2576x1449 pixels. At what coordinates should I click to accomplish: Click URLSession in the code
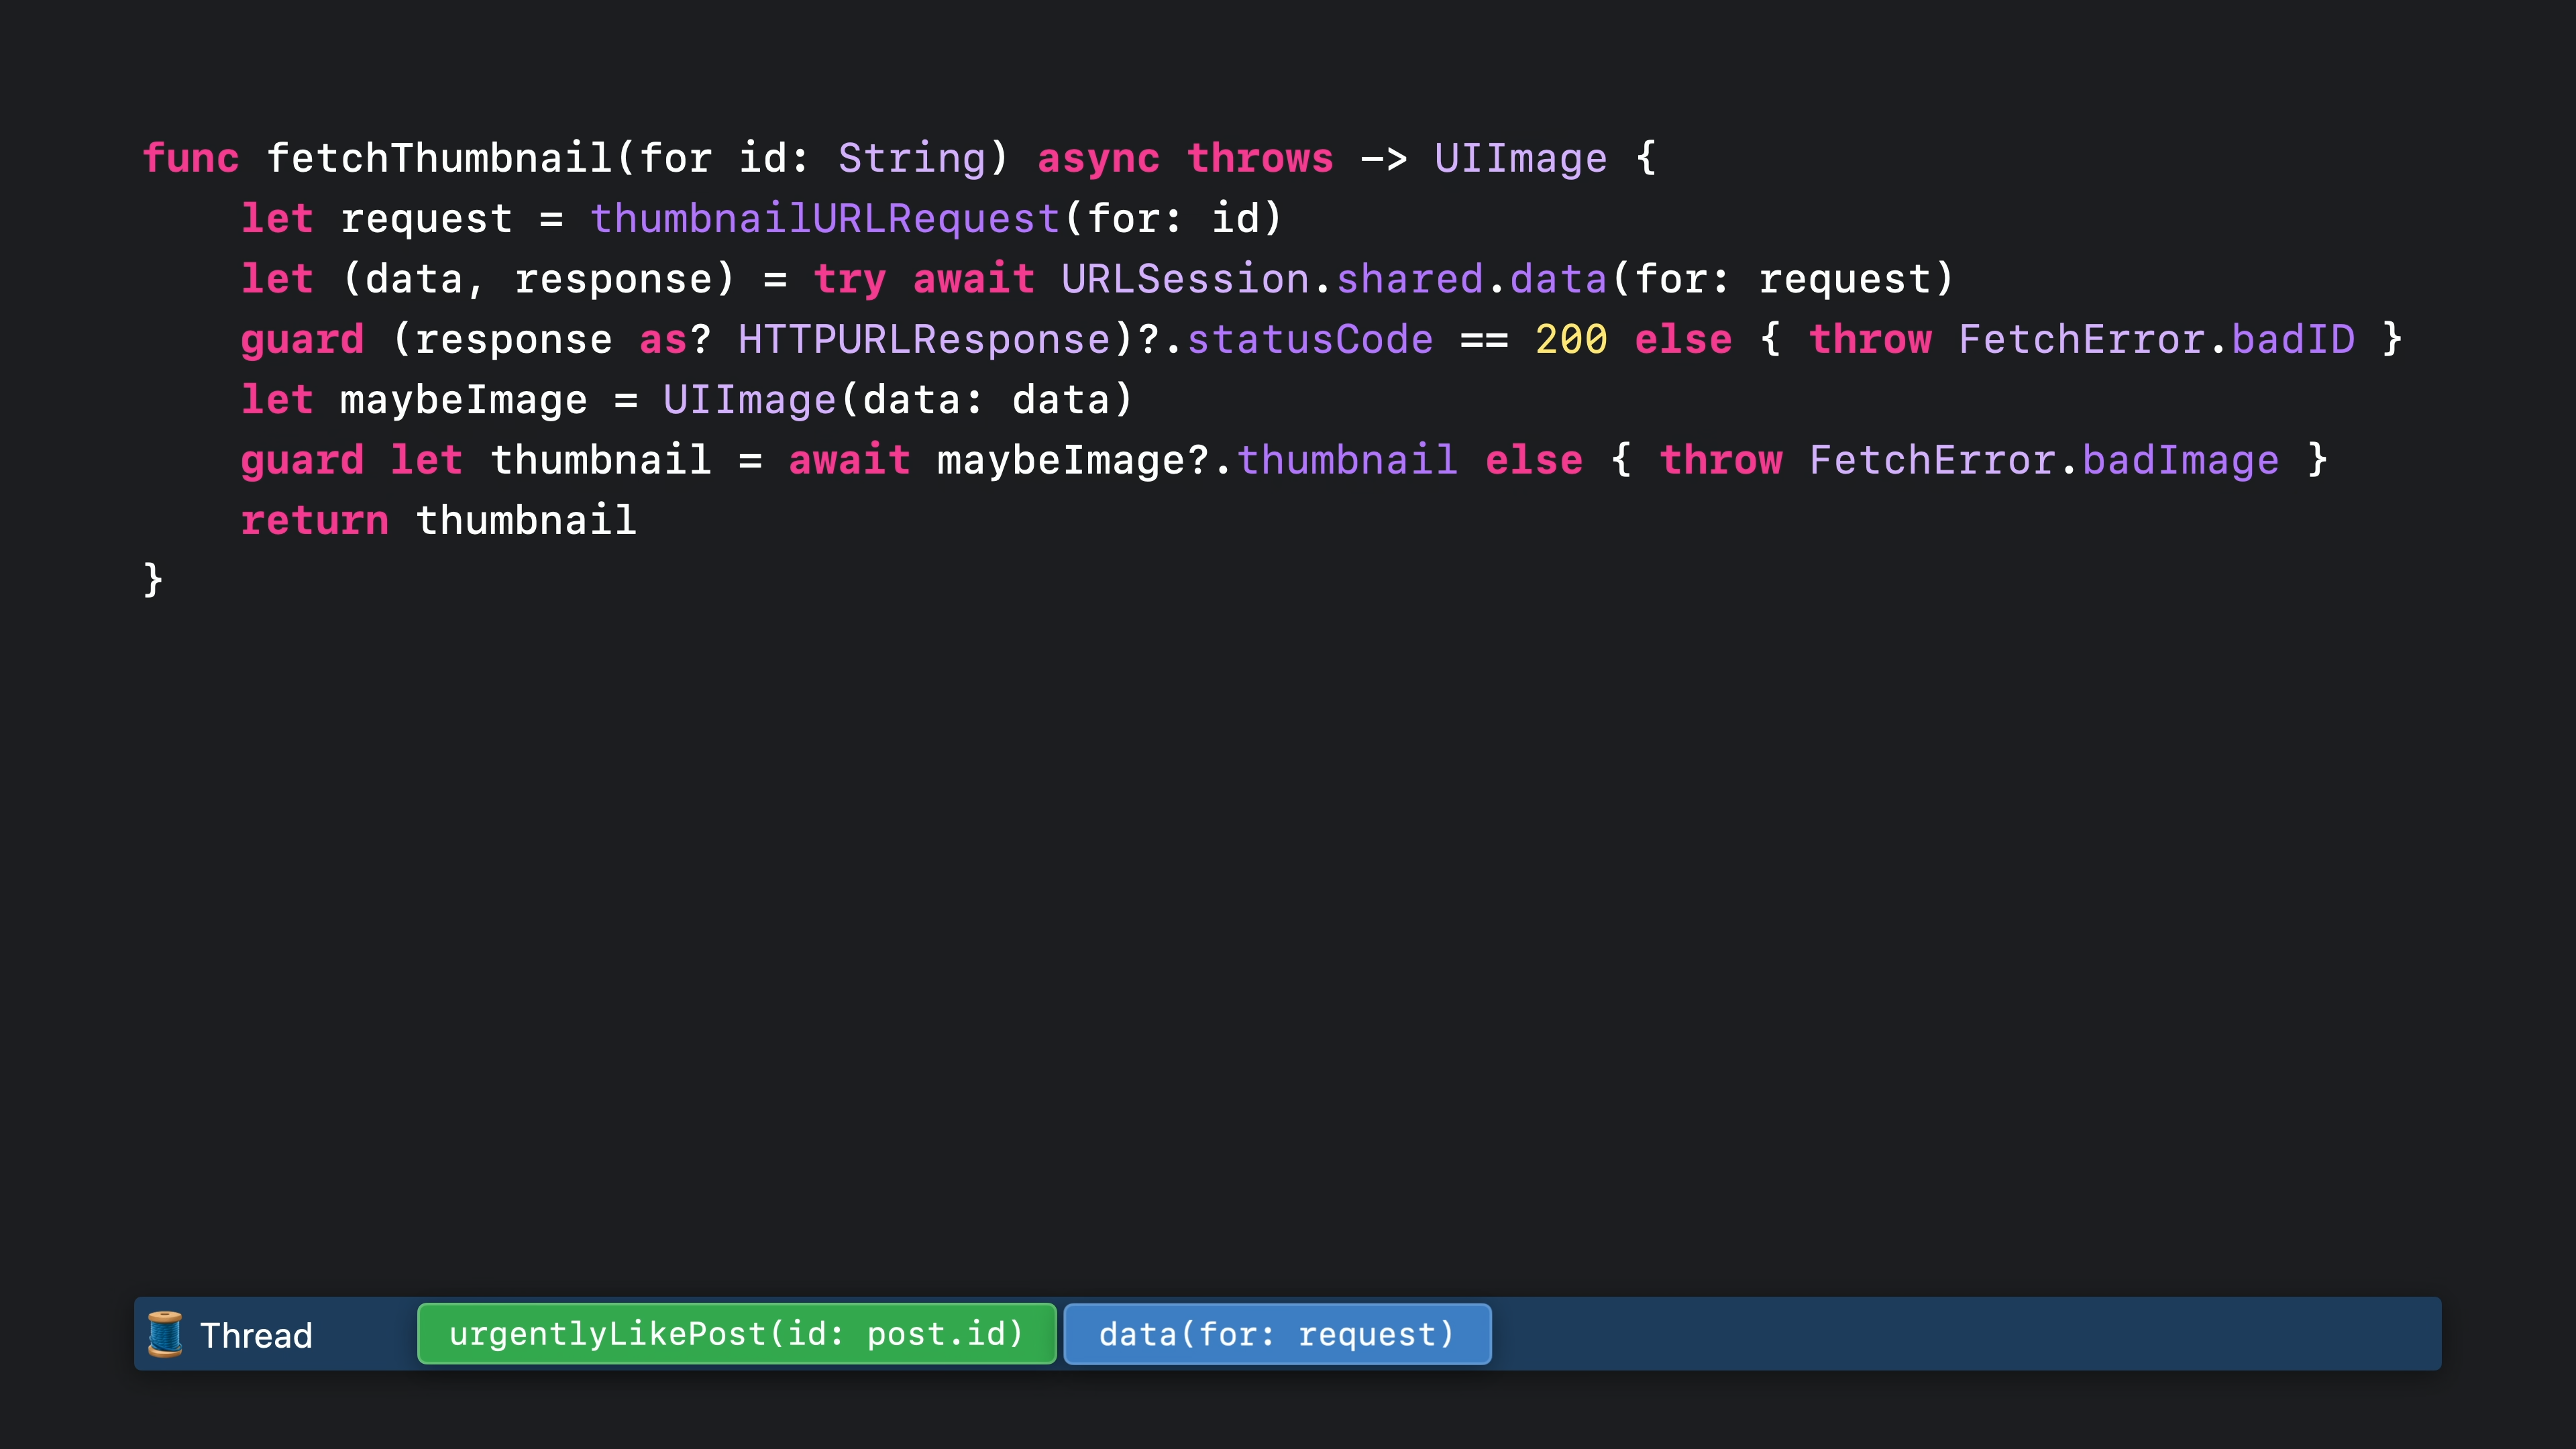[1185, 279]
